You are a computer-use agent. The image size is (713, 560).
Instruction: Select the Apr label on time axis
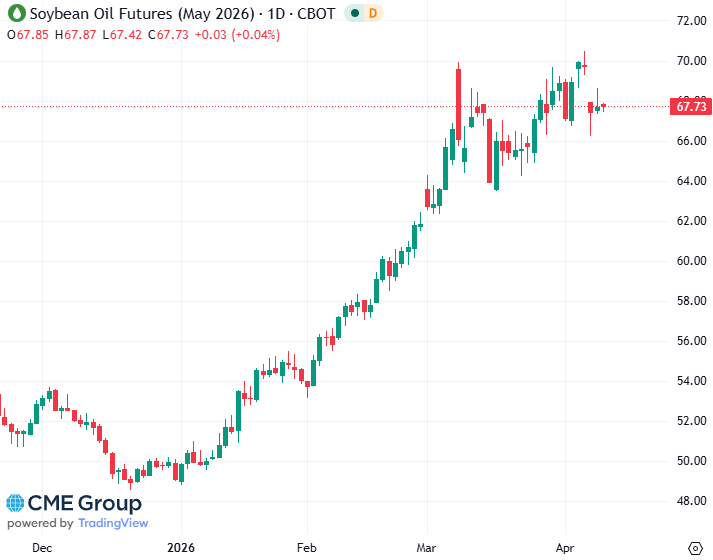click(565, 548)
